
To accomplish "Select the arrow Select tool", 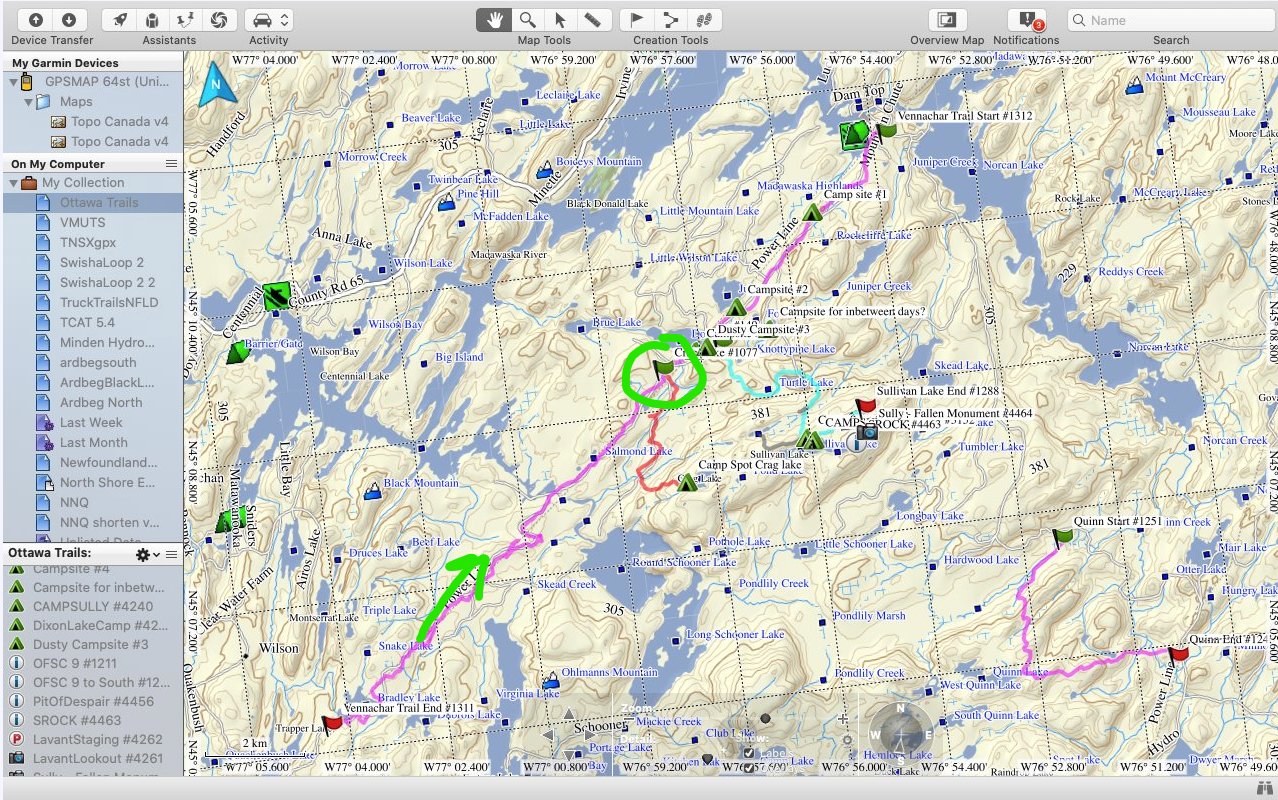I will tap(560, 20).
